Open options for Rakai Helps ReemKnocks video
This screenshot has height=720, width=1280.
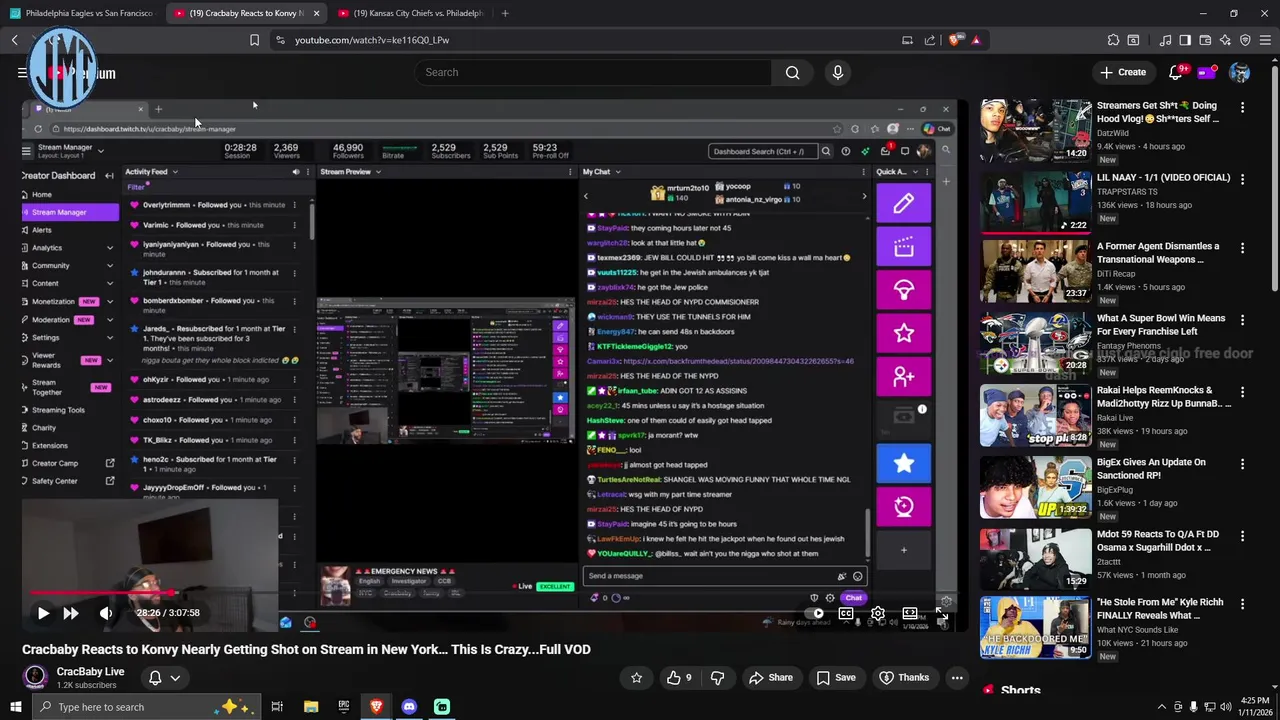tap(1243, 392)
